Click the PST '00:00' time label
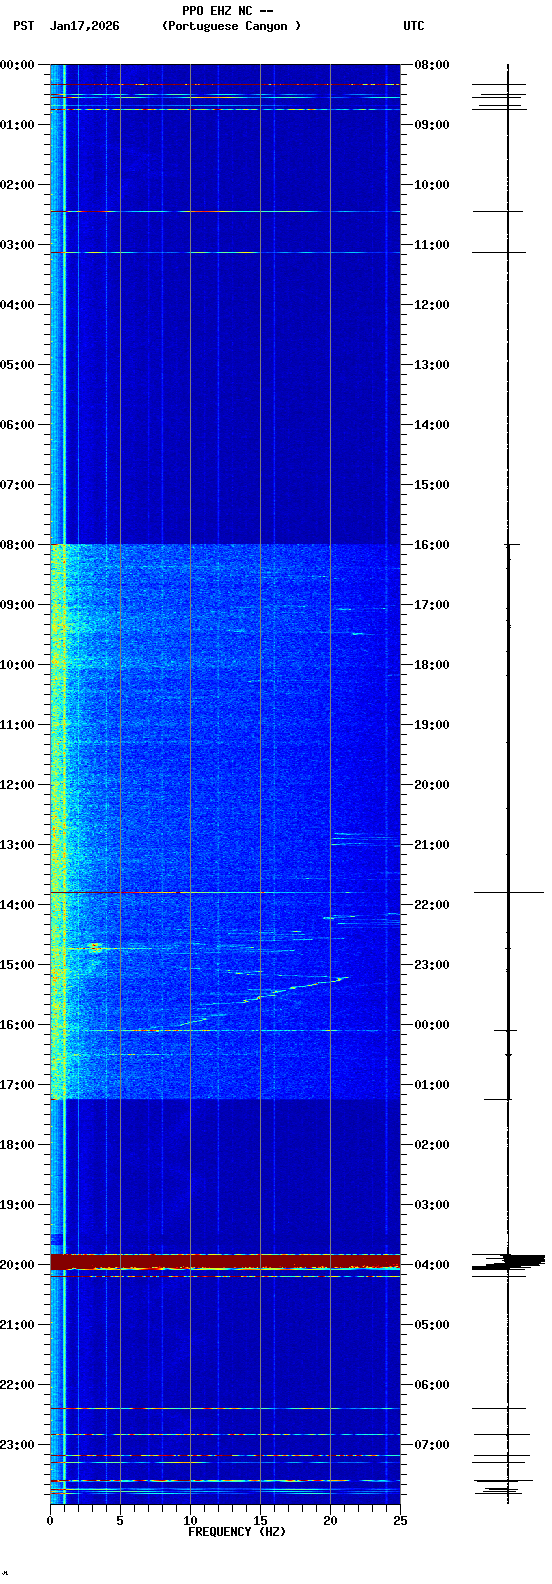This screenshot has height=1584, width=552. tap(17, 65)
